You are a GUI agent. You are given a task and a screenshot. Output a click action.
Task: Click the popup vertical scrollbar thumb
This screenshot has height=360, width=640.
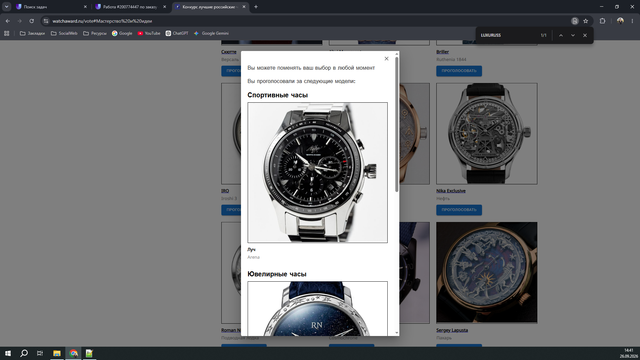point(397,124)
